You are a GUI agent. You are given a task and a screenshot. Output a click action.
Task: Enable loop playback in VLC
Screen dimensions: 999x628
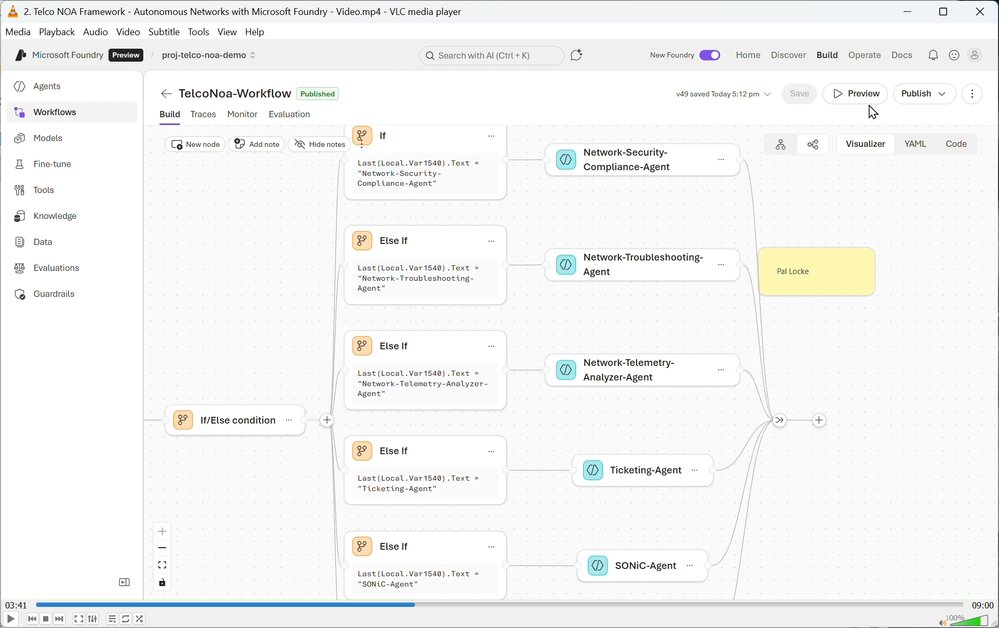[125, 618]
